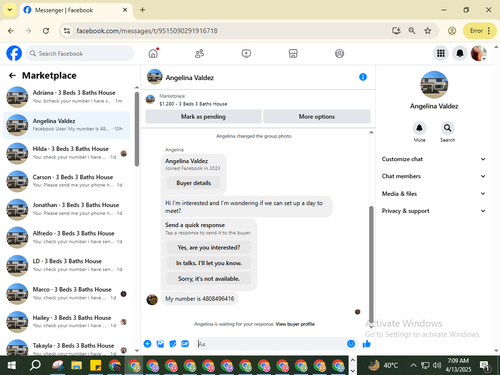The height and width of the screenshot is (375, 500).
Task: Open Windows Start menu
Action: pyautogui.click(x=12, y=366)
